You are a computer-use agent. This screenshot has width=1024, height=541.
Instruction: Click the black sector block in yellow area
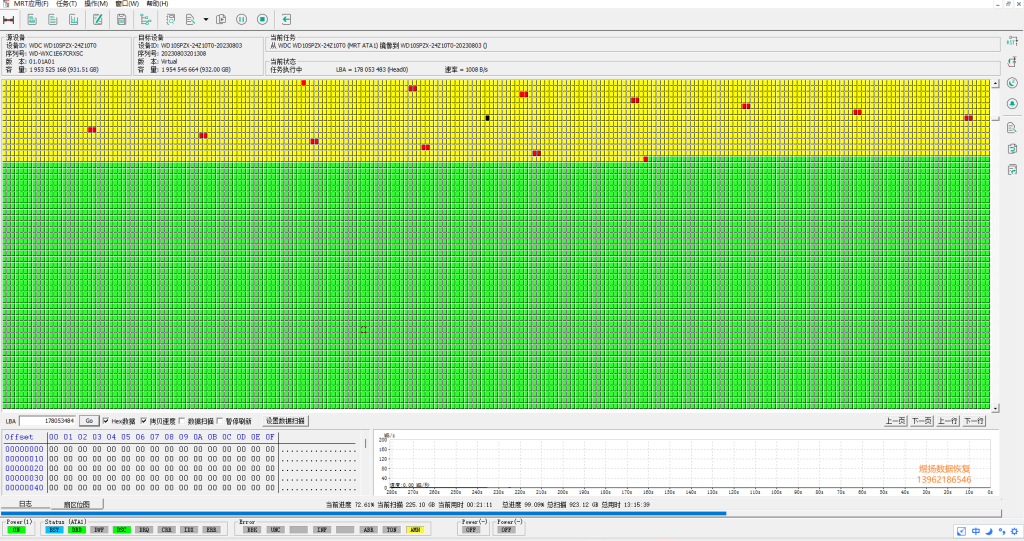[487, 118]
